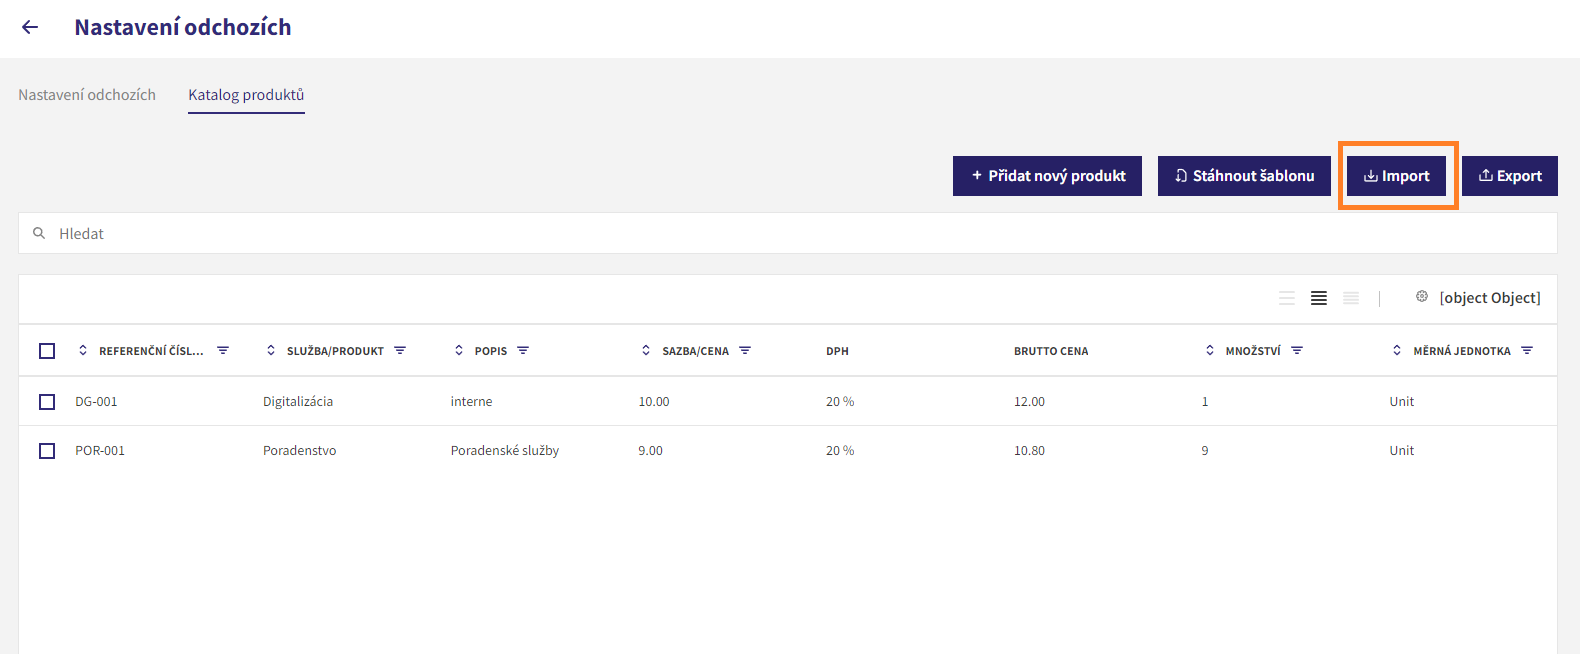This screenshot has width=1580, height=654.
Task: Toggle the select-all header checkbox
Action: point(47,351)
